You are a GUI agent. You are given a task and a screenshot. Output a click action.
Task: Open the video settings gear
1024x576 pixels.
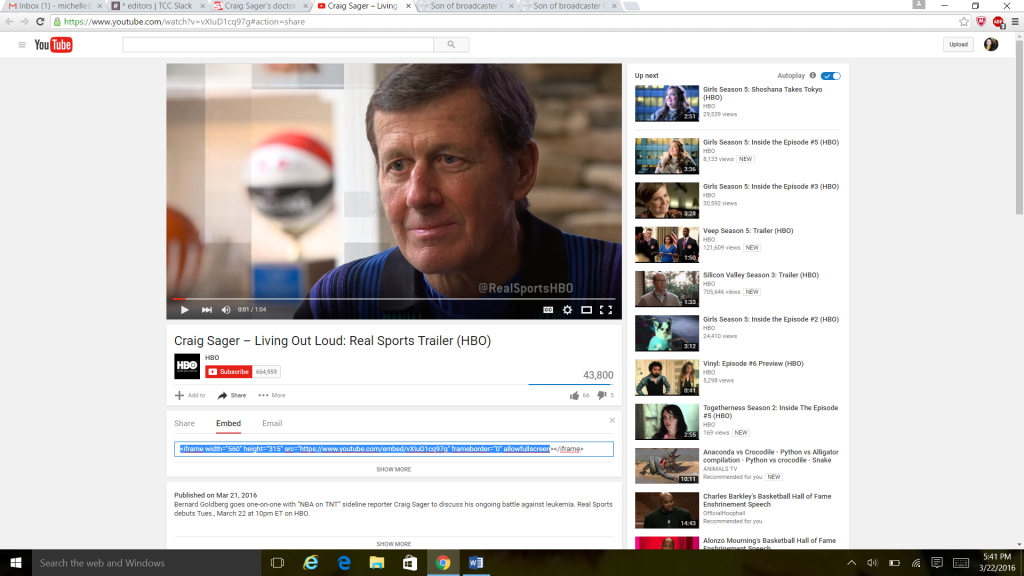click(x=567, y=310)
